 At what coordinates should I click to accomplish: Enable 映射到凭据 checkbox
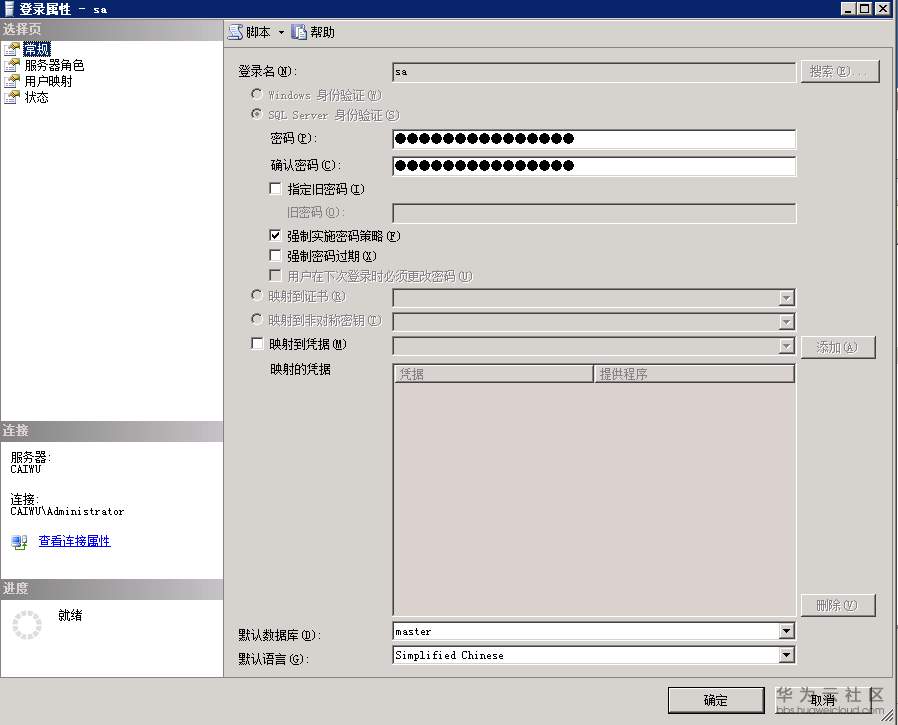coord(258,343)
